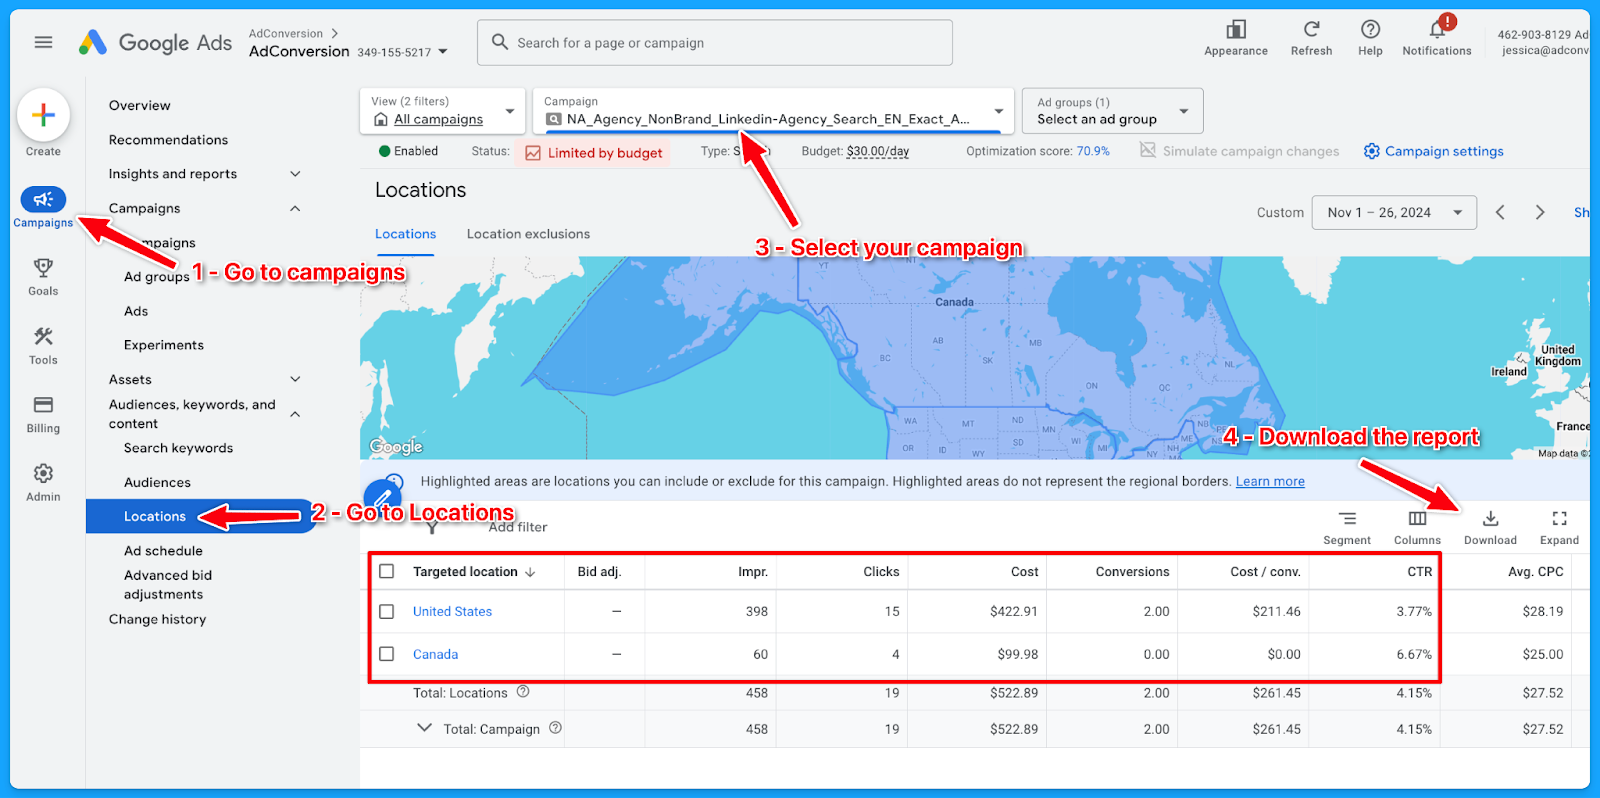The height and width of the screenshot is (798, 1600).
Task: Open the date range dropdown
Action: pyautogui.click(x=1394, y=212)
